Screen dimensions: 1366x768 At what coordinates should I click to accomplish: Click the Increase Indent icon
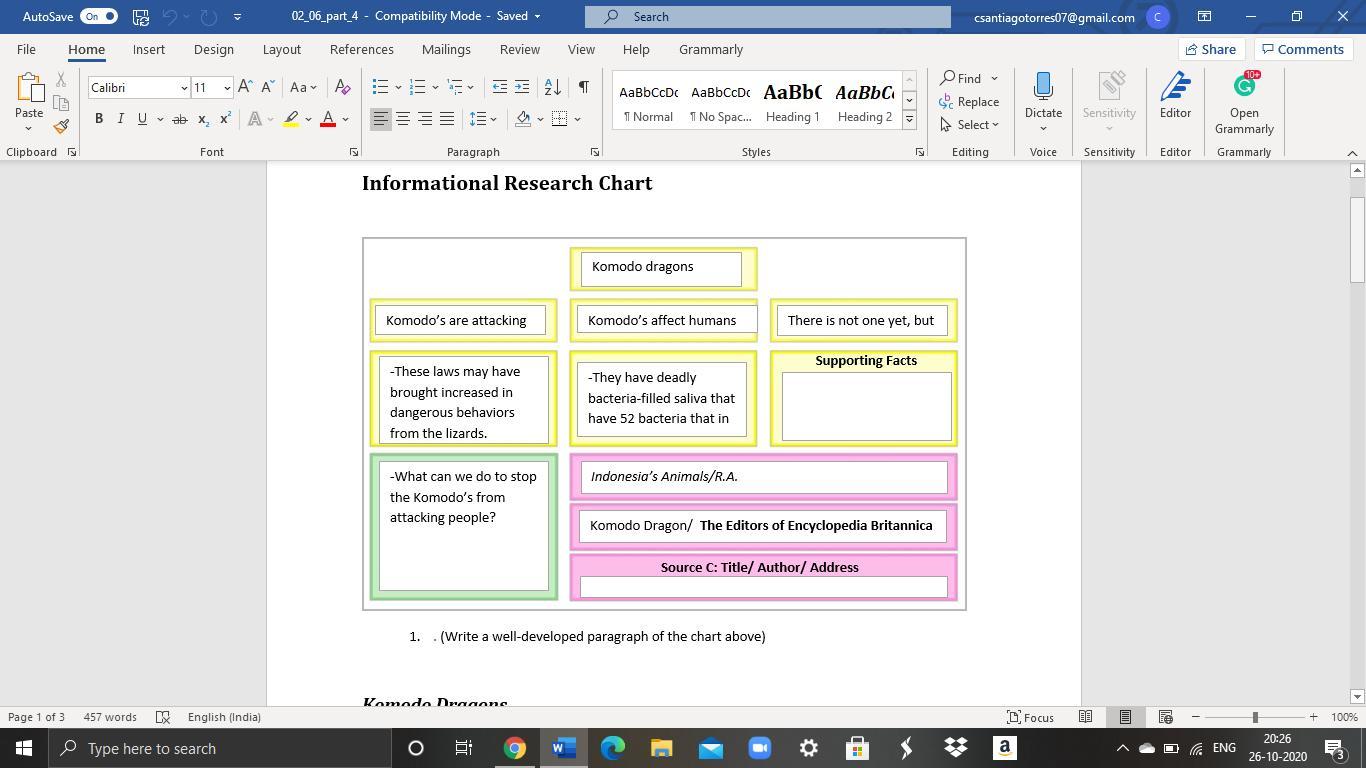522,88
